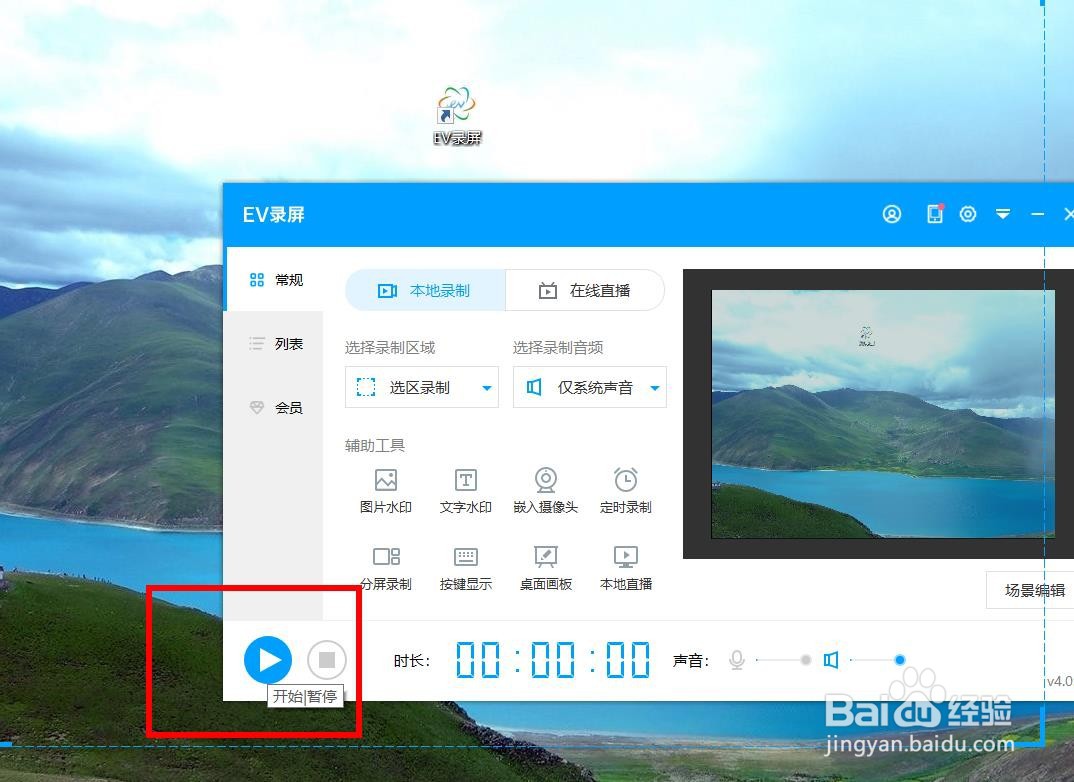
Task: Open the user account icon in title bar
Action: 892,214
